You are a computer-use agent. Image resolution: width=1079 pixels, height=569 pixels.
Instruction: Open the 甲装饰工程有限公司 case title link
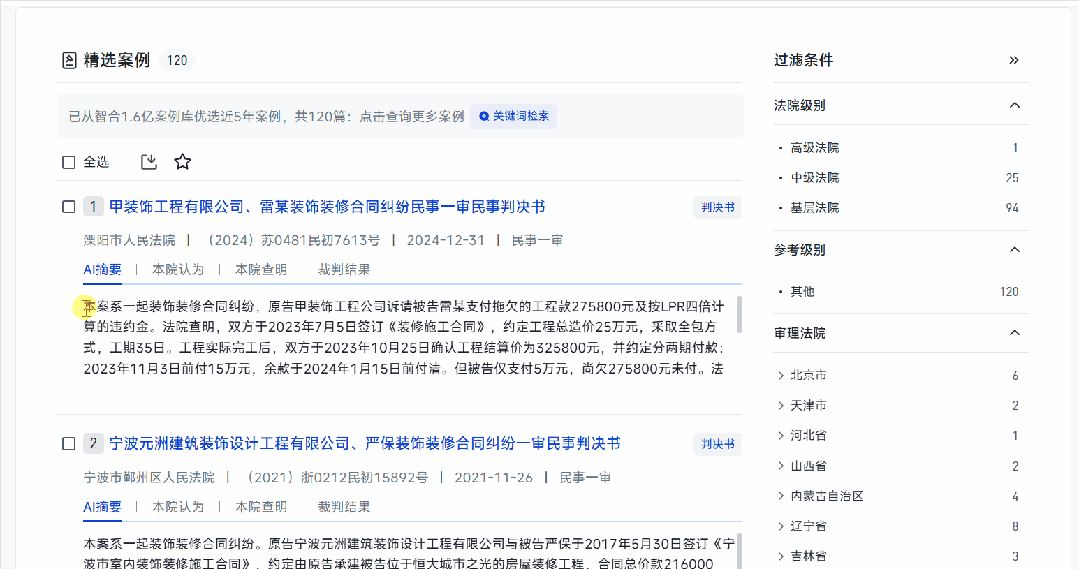[x=327, y=207]
